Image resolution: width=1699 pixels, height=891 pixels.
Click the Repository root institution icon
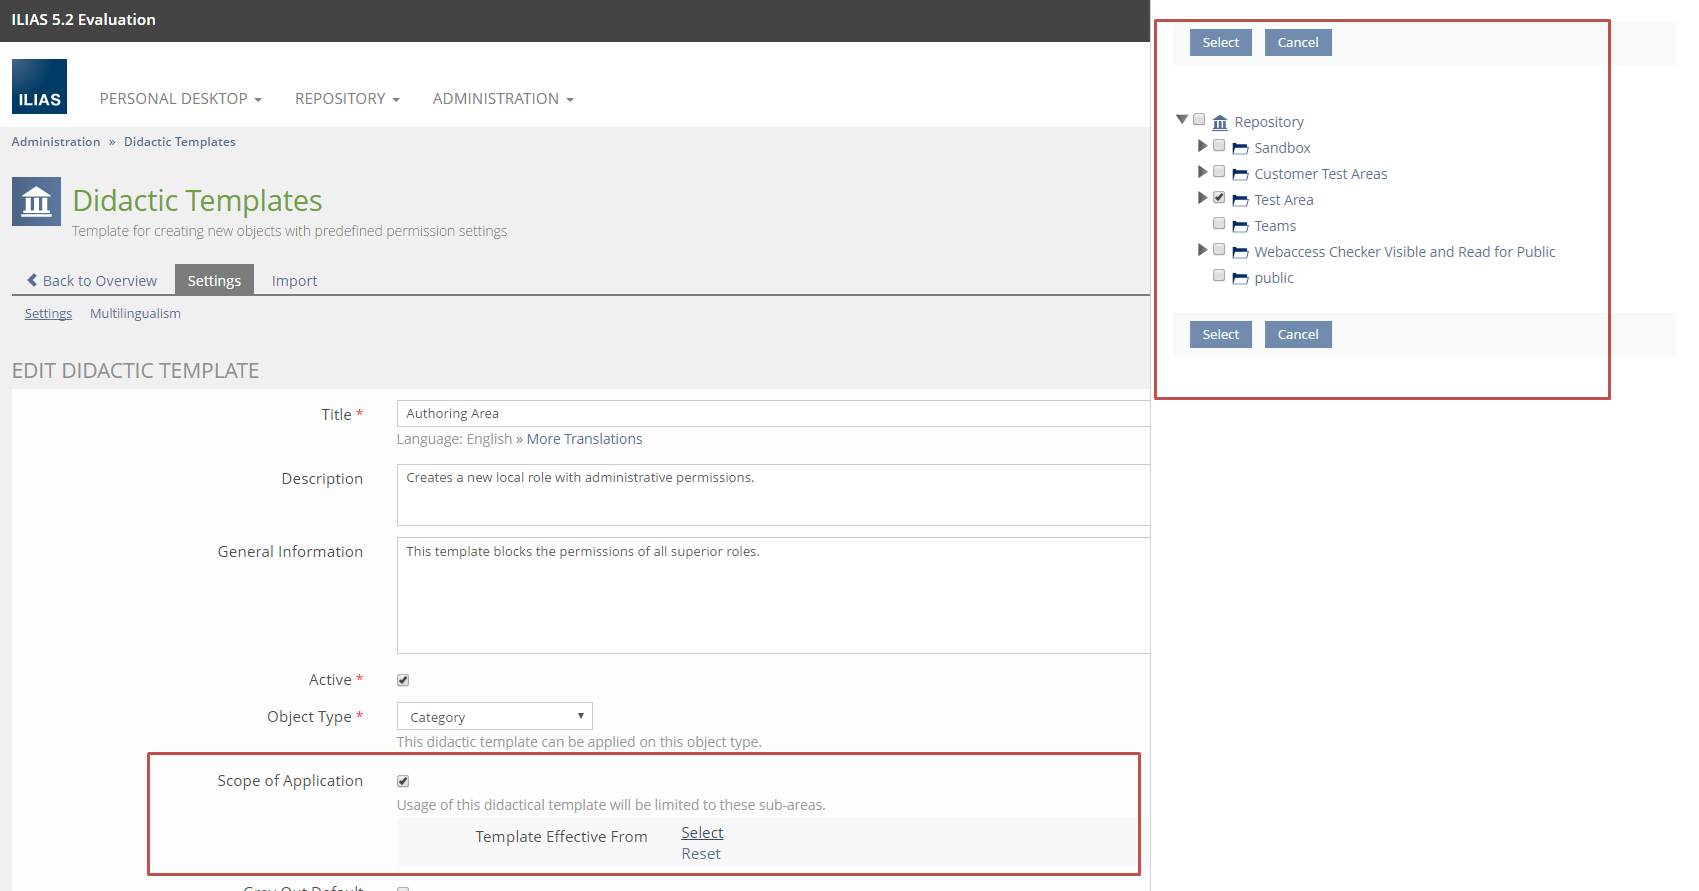[1220, 123]
